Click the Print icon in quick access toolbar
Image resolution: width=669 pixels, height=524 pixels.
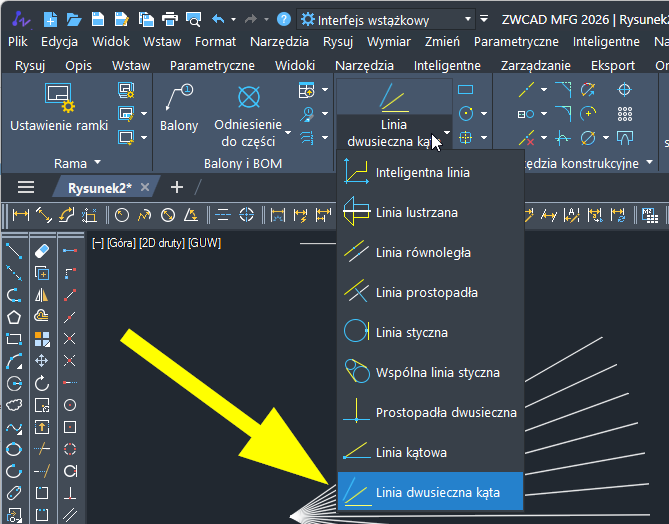coord(169,19)
